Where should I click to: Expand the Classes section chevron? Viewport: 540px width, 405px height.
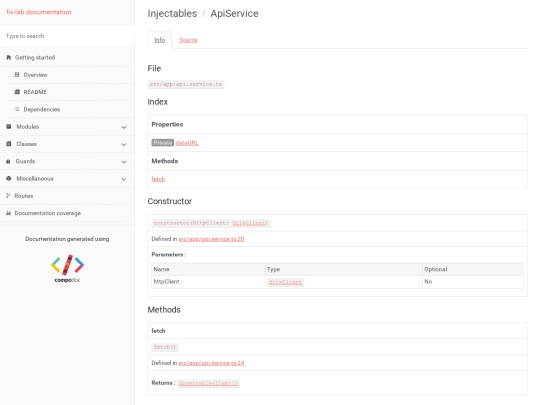coord(124,144)
